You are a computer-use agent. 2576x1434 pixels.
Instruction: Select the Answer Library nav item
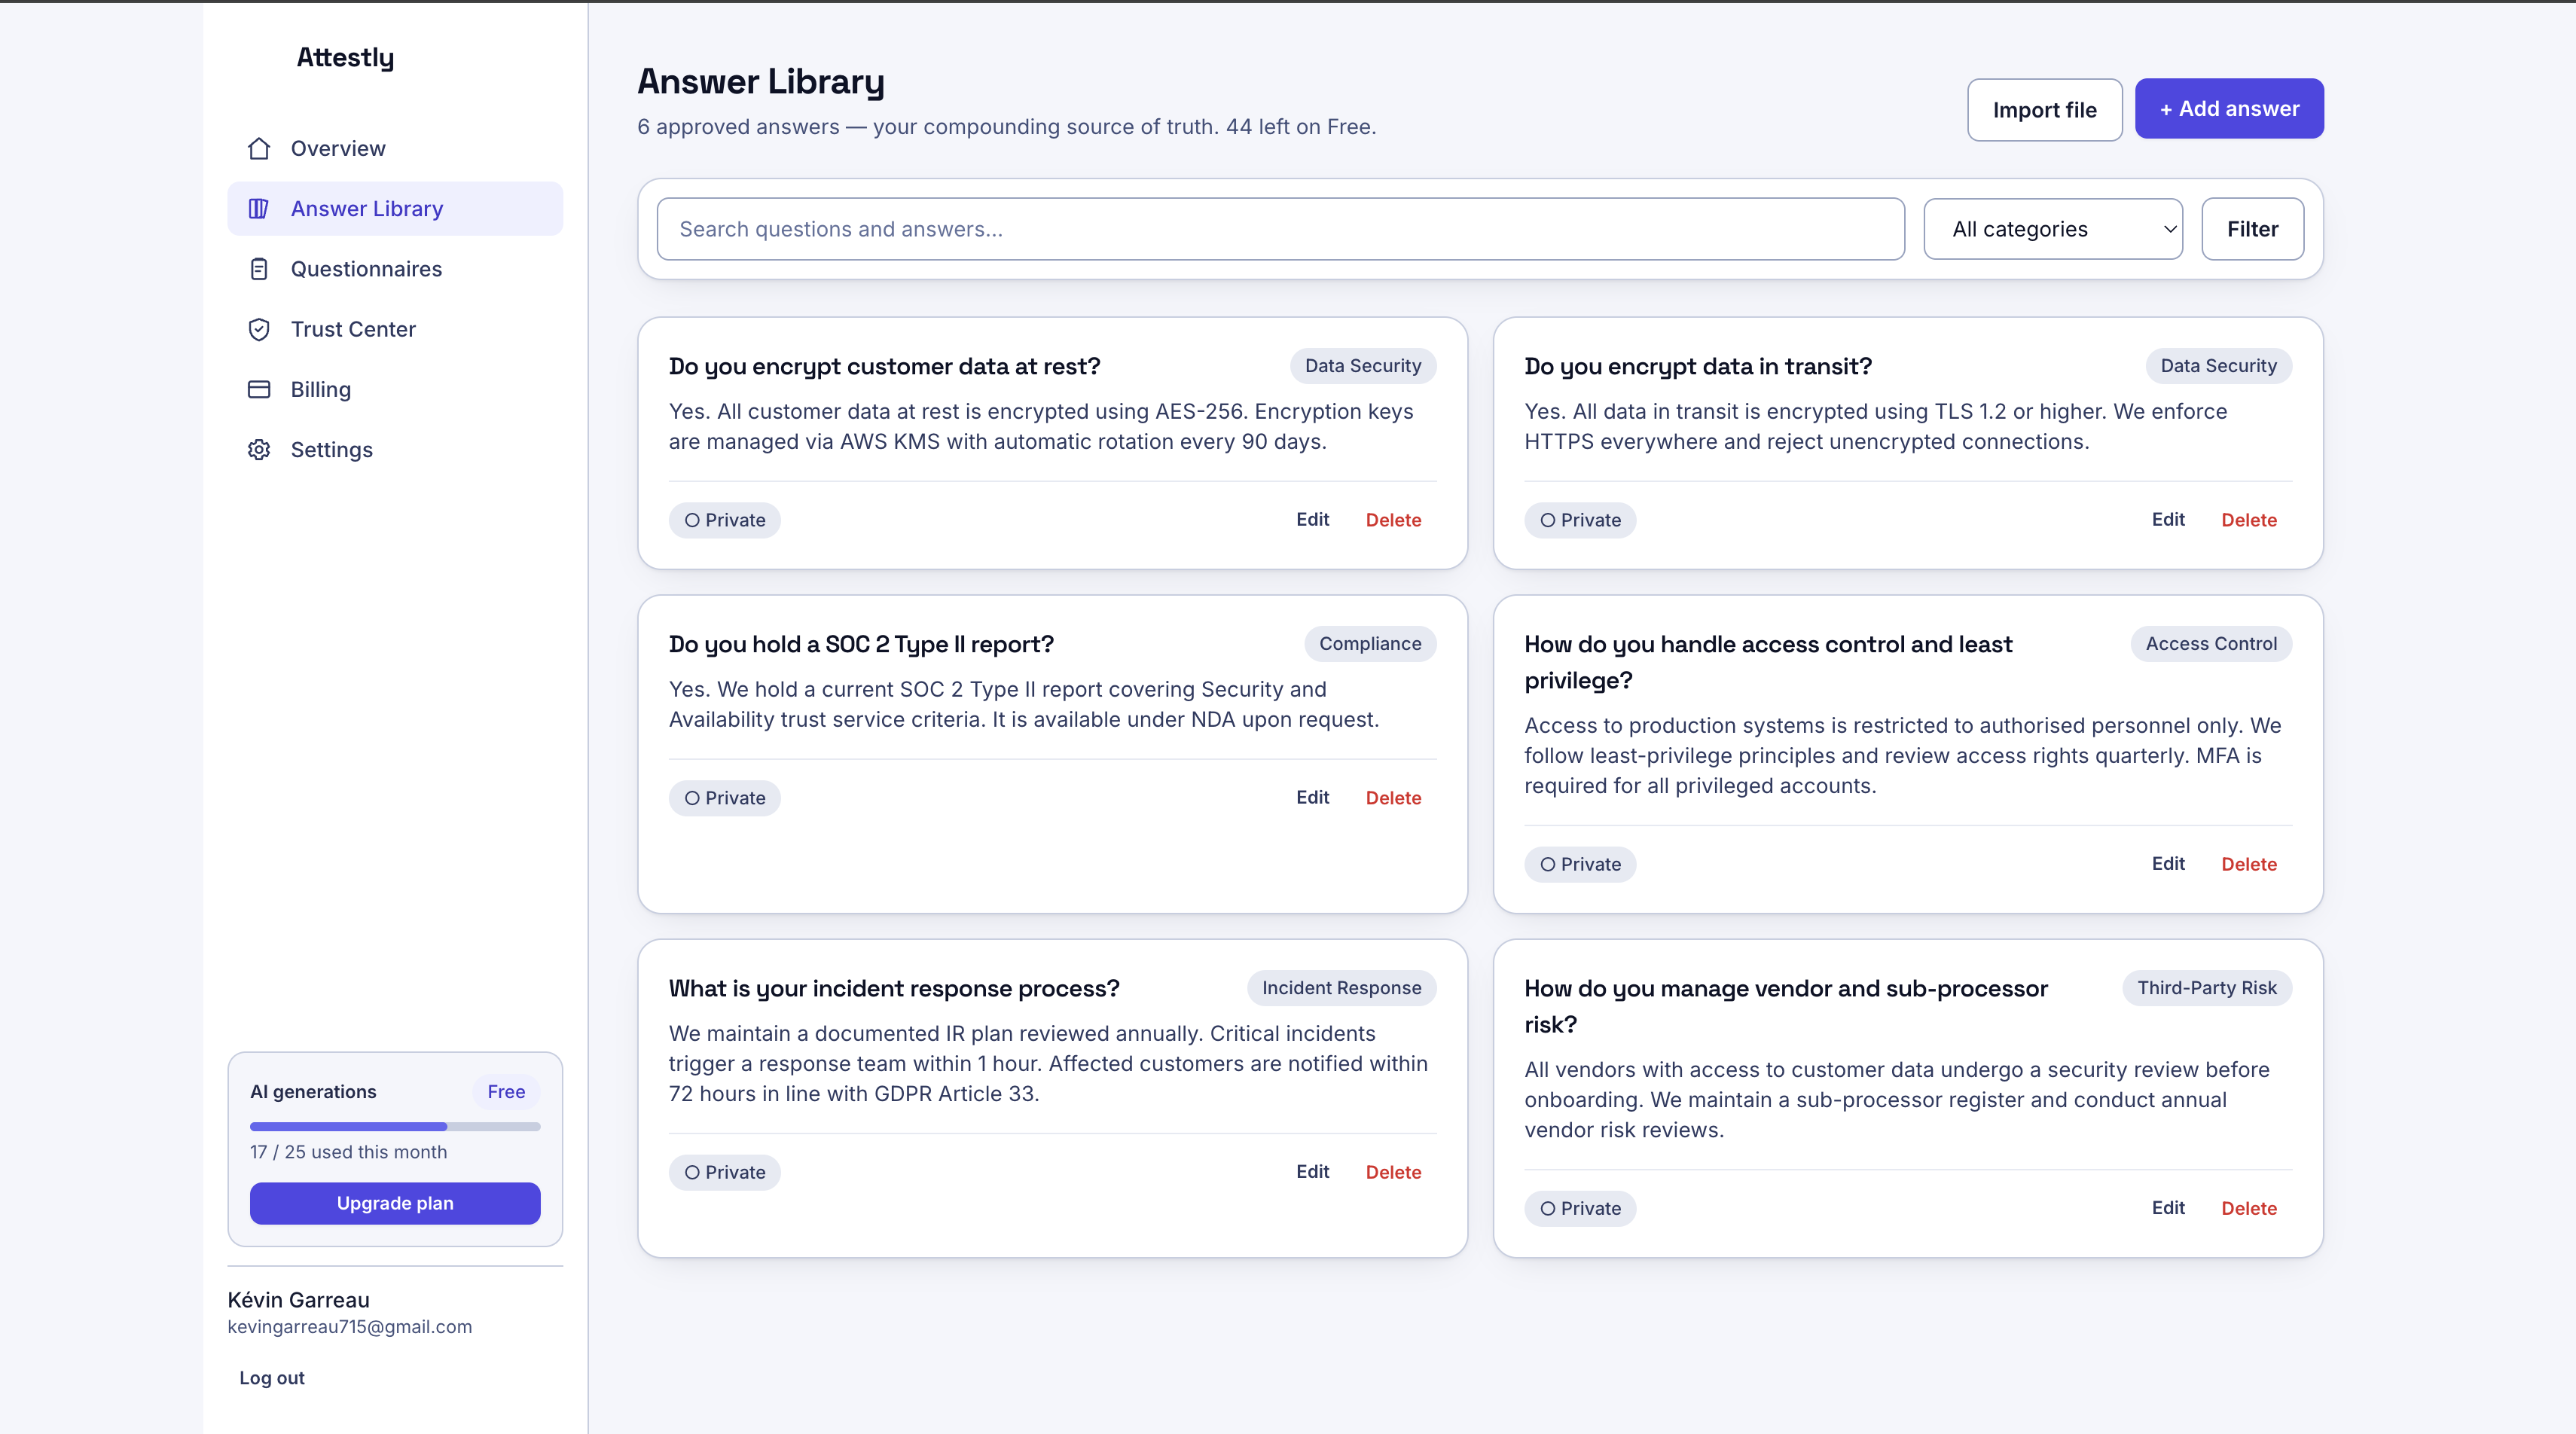(395, 208)
